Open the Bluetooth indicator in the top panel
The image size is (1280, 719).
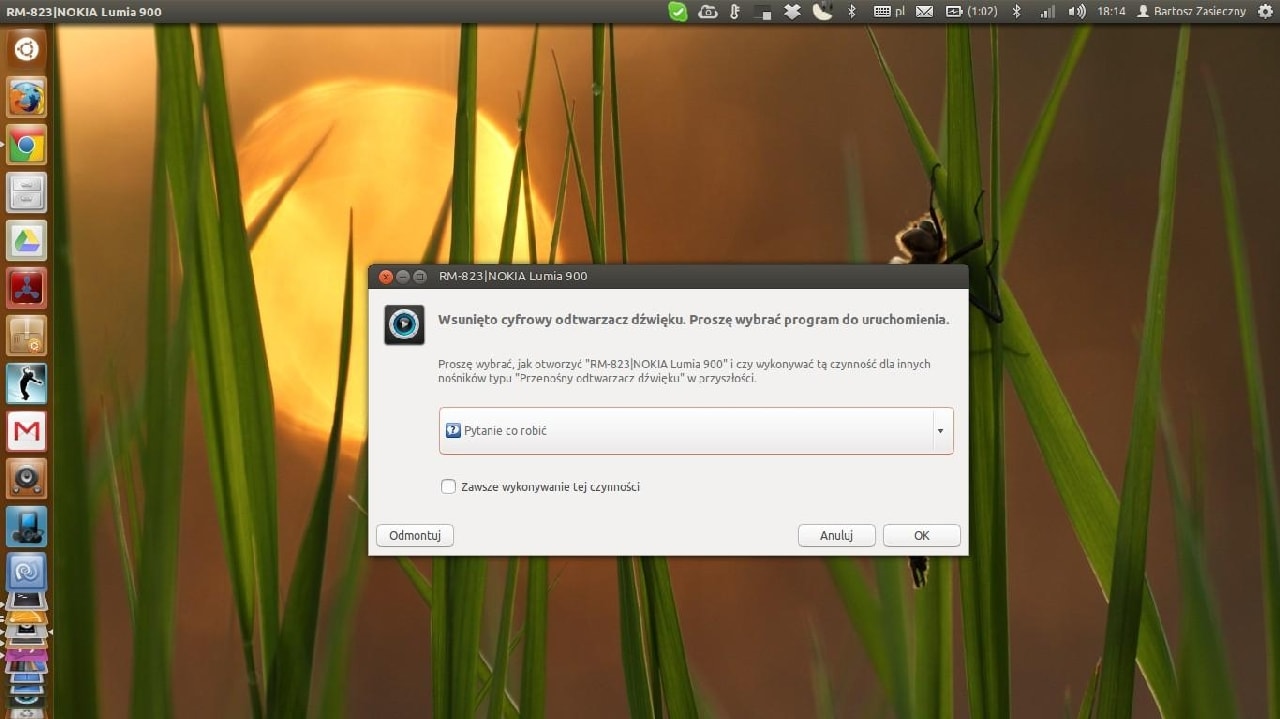pos(1016,11)
